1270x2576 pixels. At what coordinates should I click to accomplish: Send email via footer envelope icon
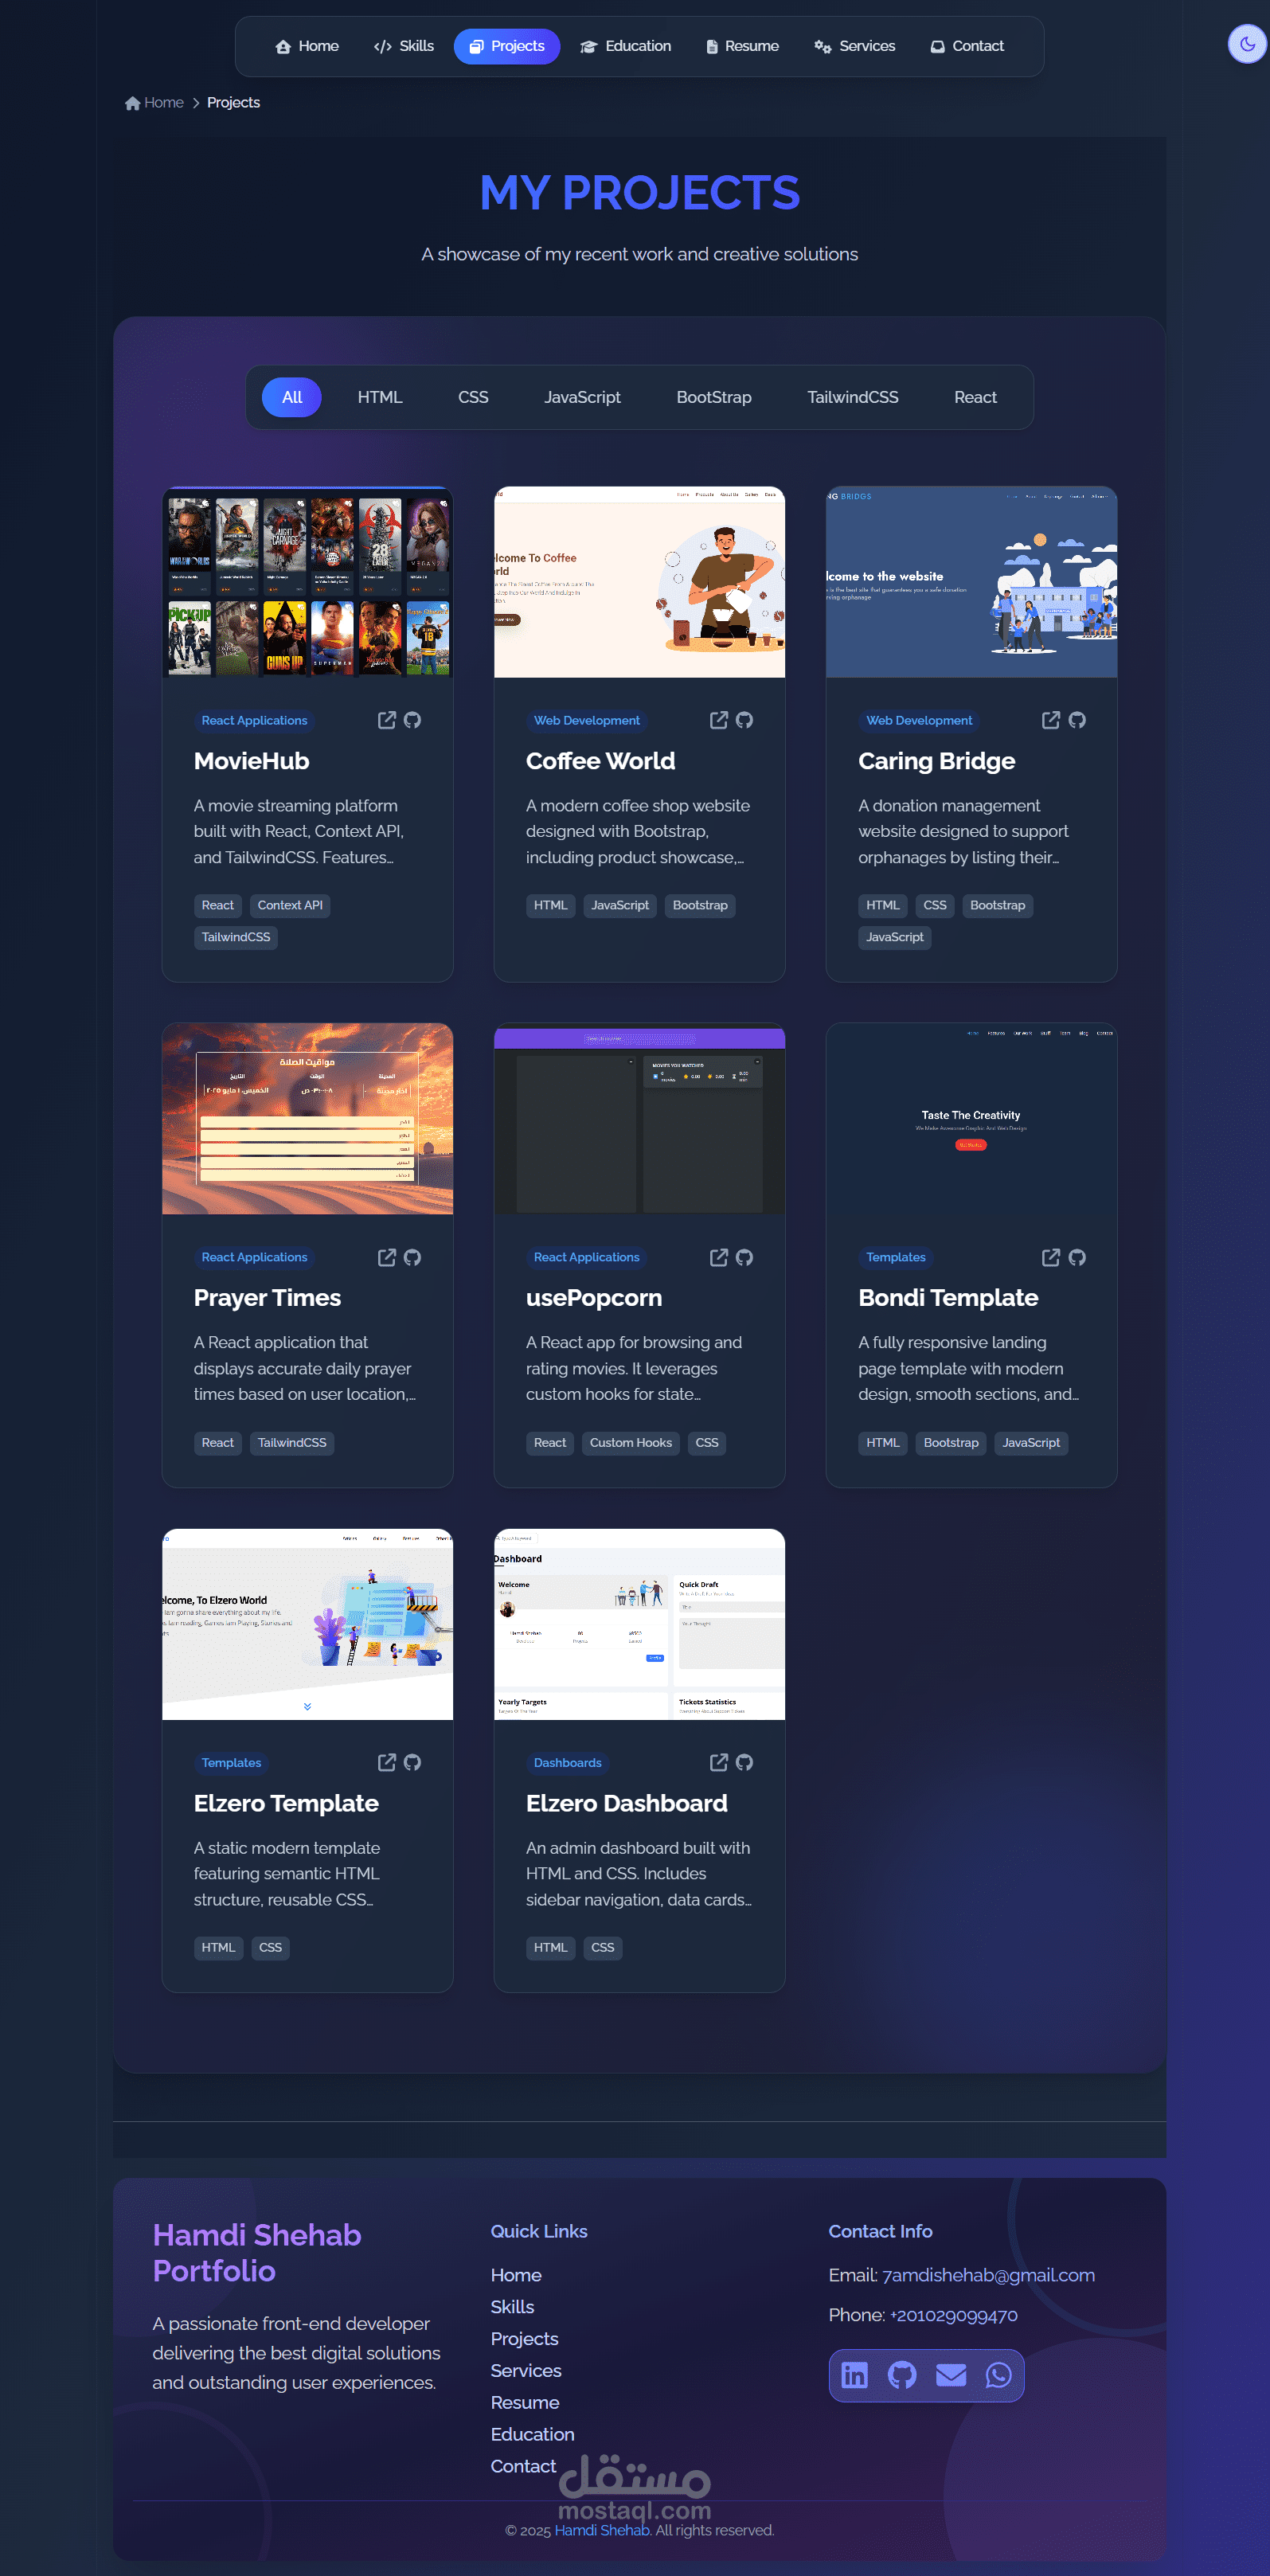(x=951, y=2375)
